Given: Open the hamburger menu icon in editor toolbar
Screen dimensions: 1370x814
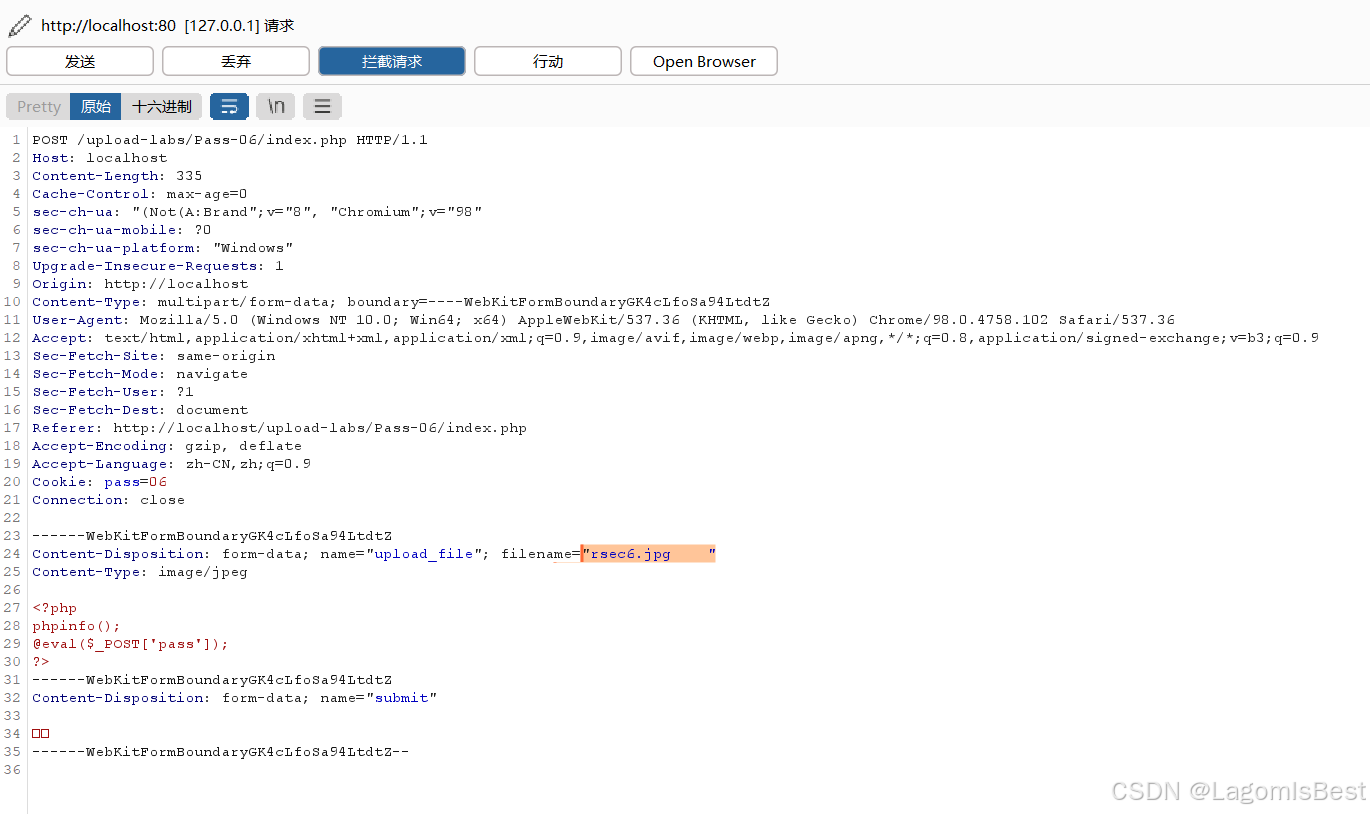Looking at the screenshot, I should [322, 106].
